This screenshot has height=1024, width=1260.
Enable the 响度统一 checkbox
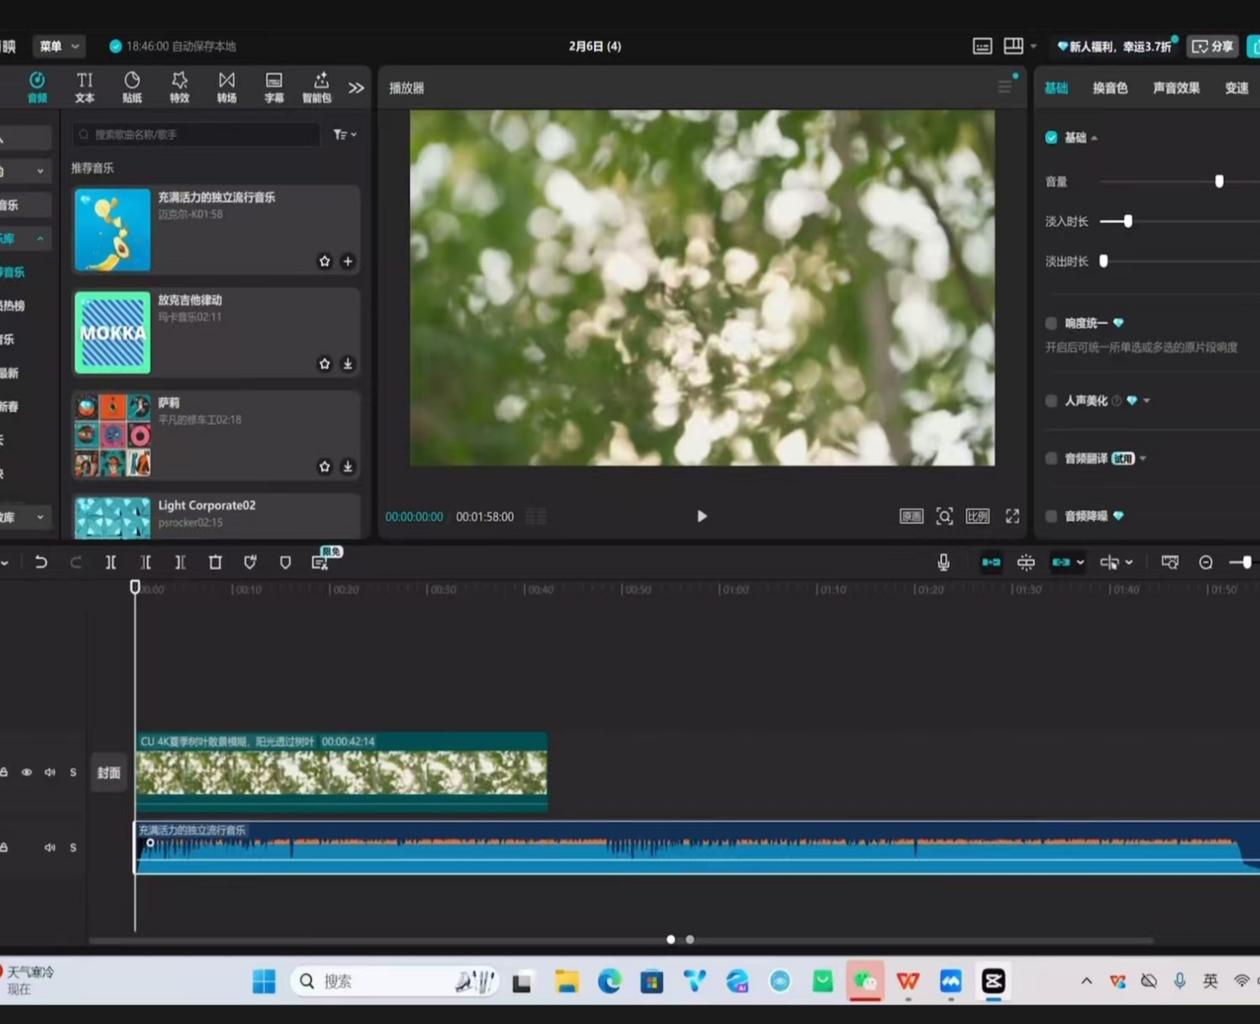pyautogui.click(x=1051, y=323)
